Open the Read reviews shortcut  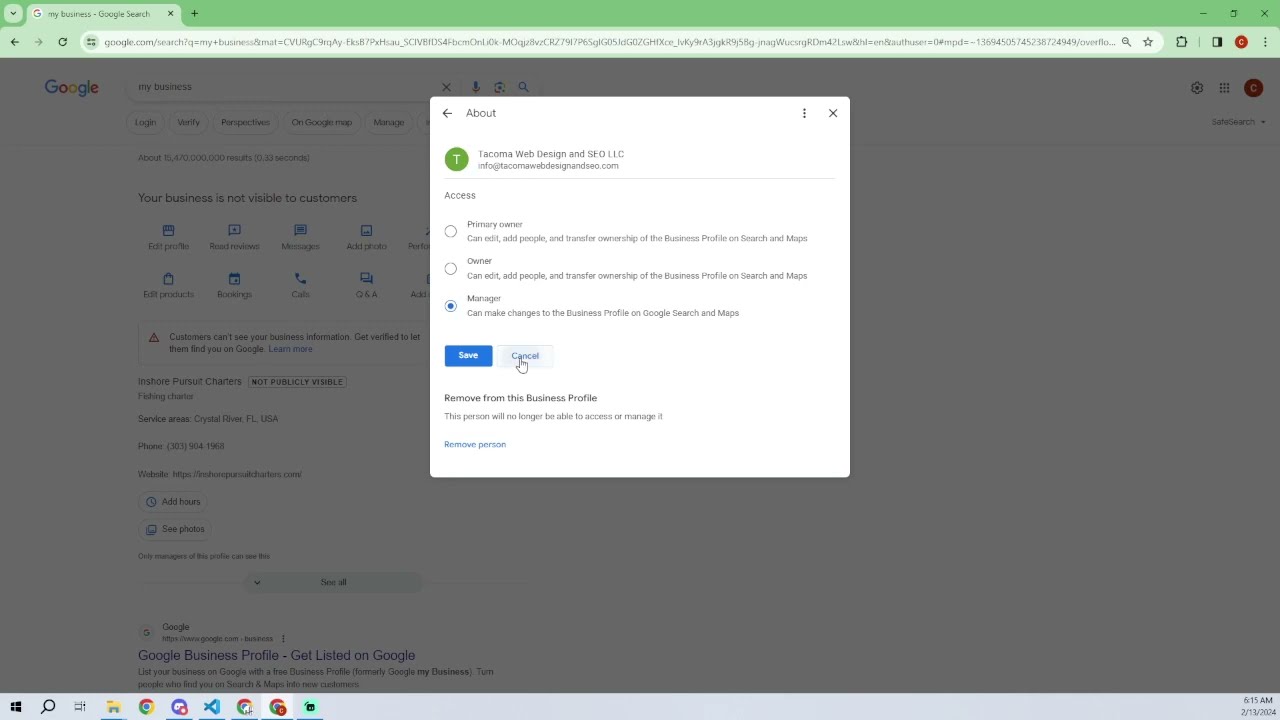point(234,237)
